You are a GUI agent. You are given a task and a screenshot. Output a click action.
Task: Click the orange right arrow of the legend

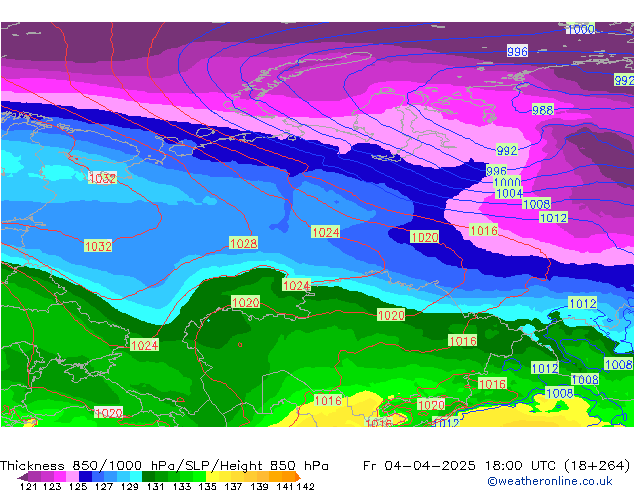coord(298,477)
